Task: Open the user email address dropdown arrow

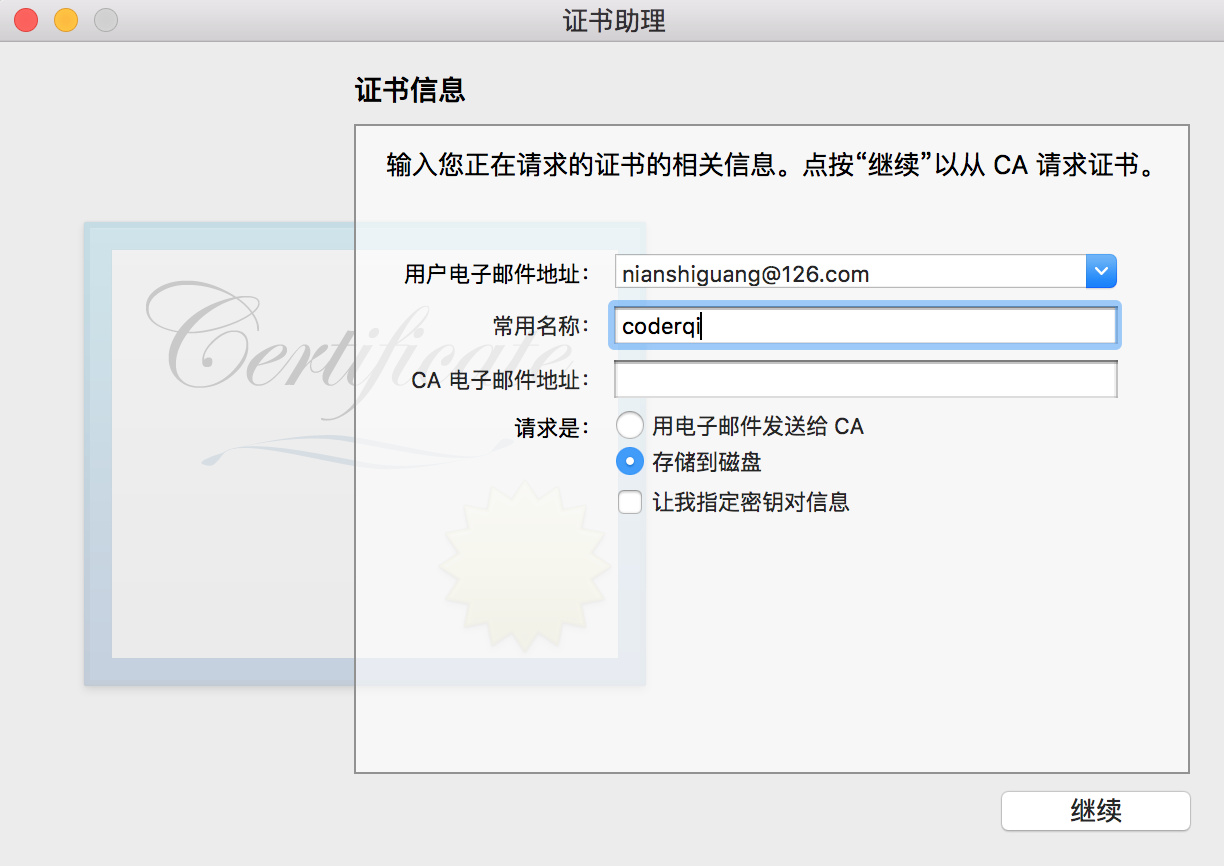Action: pos(1101,271)
